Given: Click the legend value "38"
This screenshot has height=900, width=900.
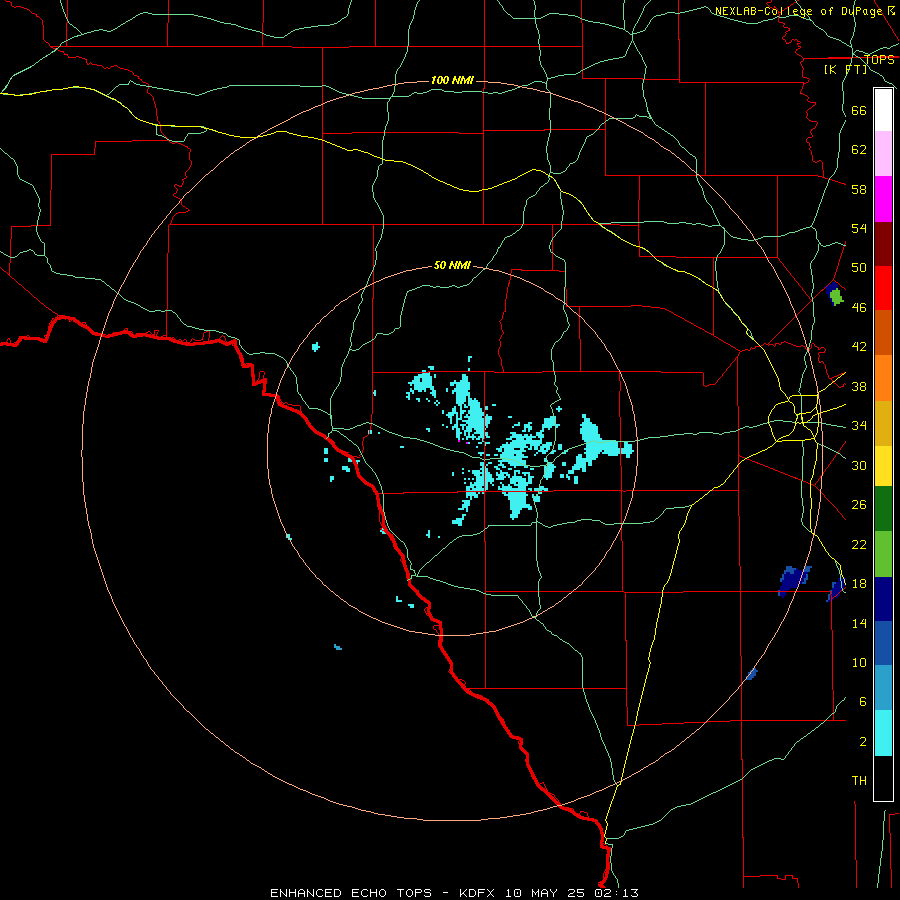Looking at the screenshot, I should point(859,387).
